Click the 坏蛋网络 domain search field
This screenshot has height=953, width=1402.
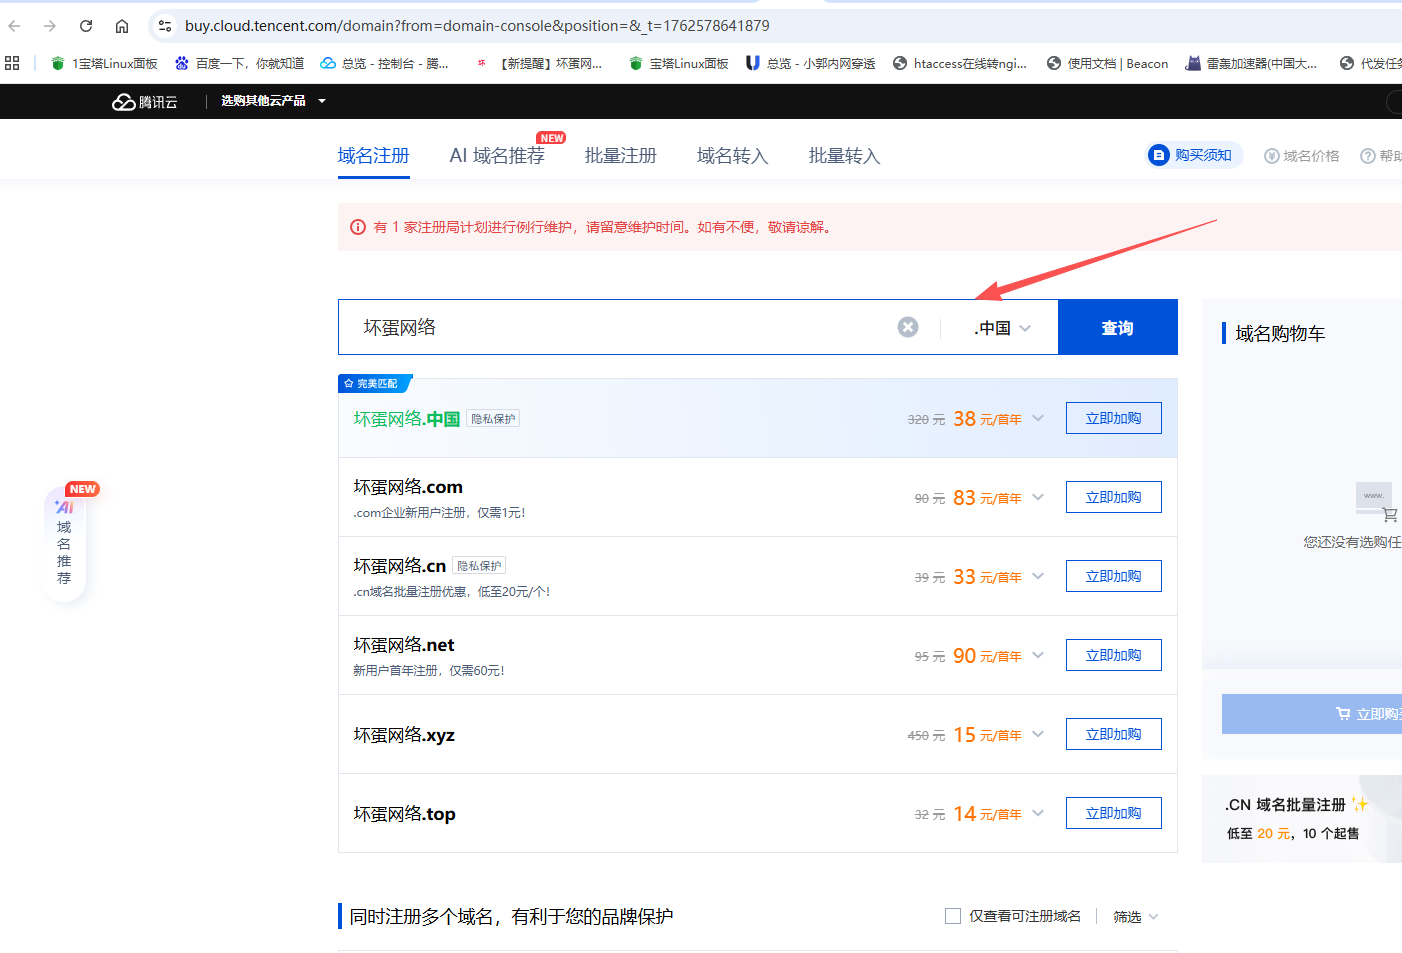pyautogui.click(x=620, y=328)
